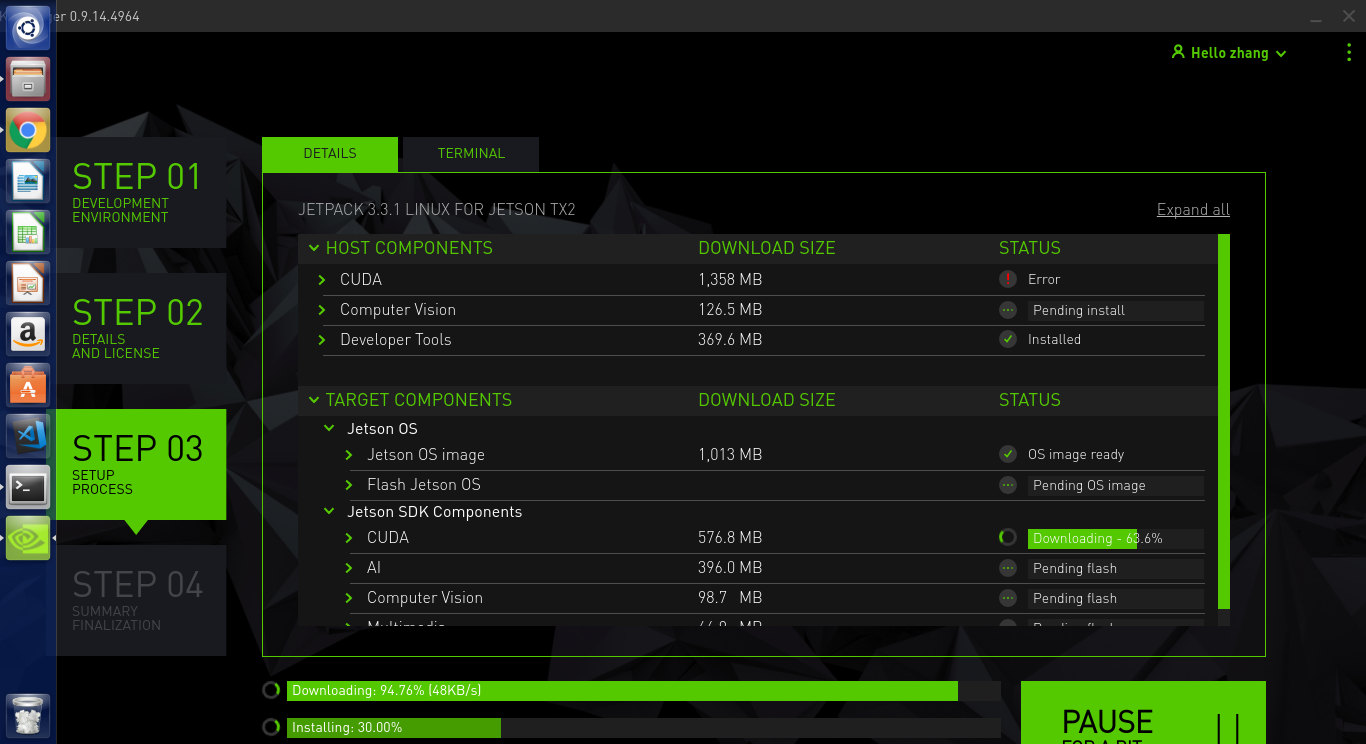Expand the target CUDA 576.8 MB row

pos(349,538)
